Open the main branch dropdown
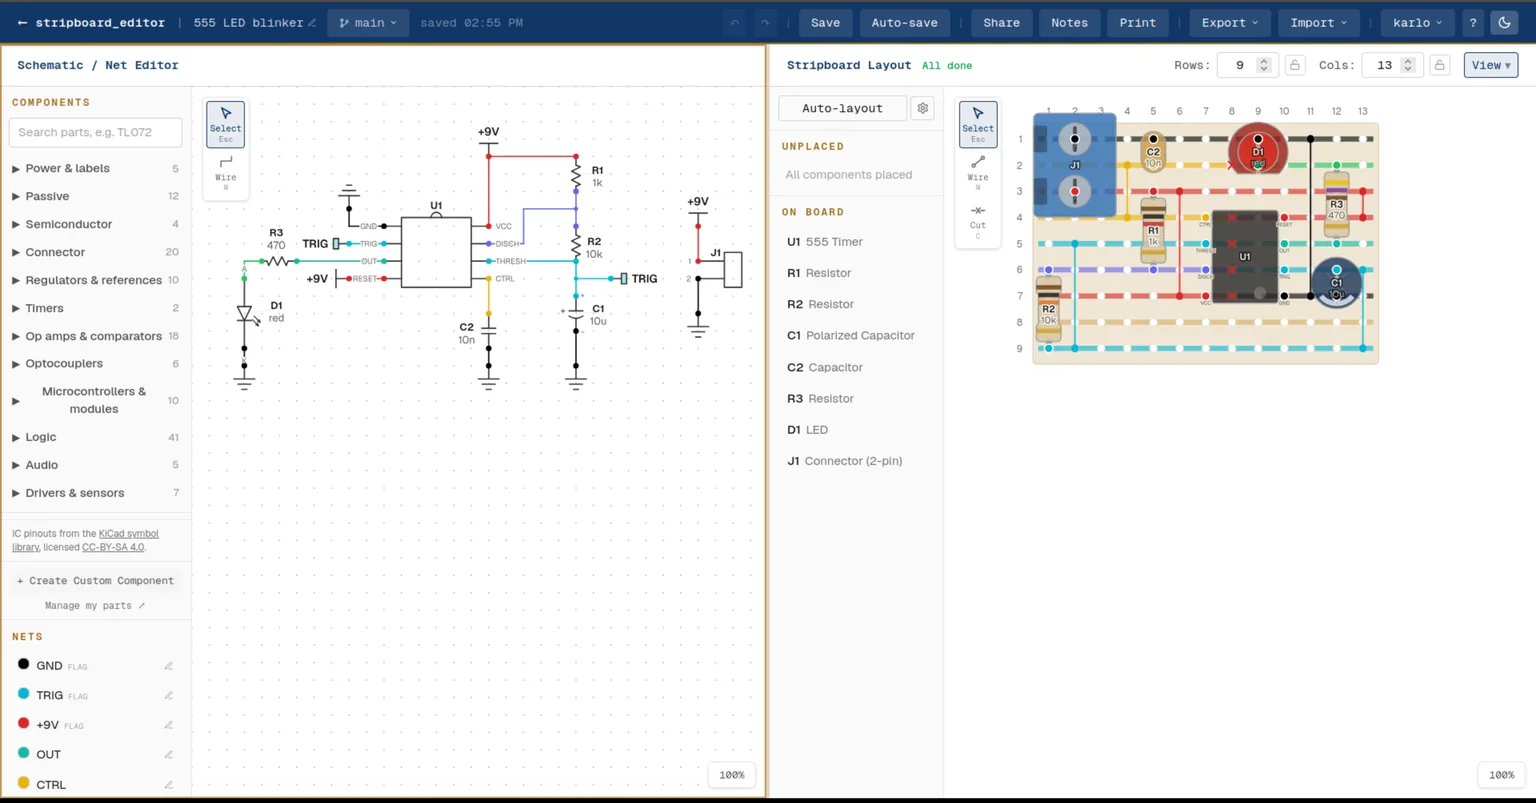 click(368, 23)
